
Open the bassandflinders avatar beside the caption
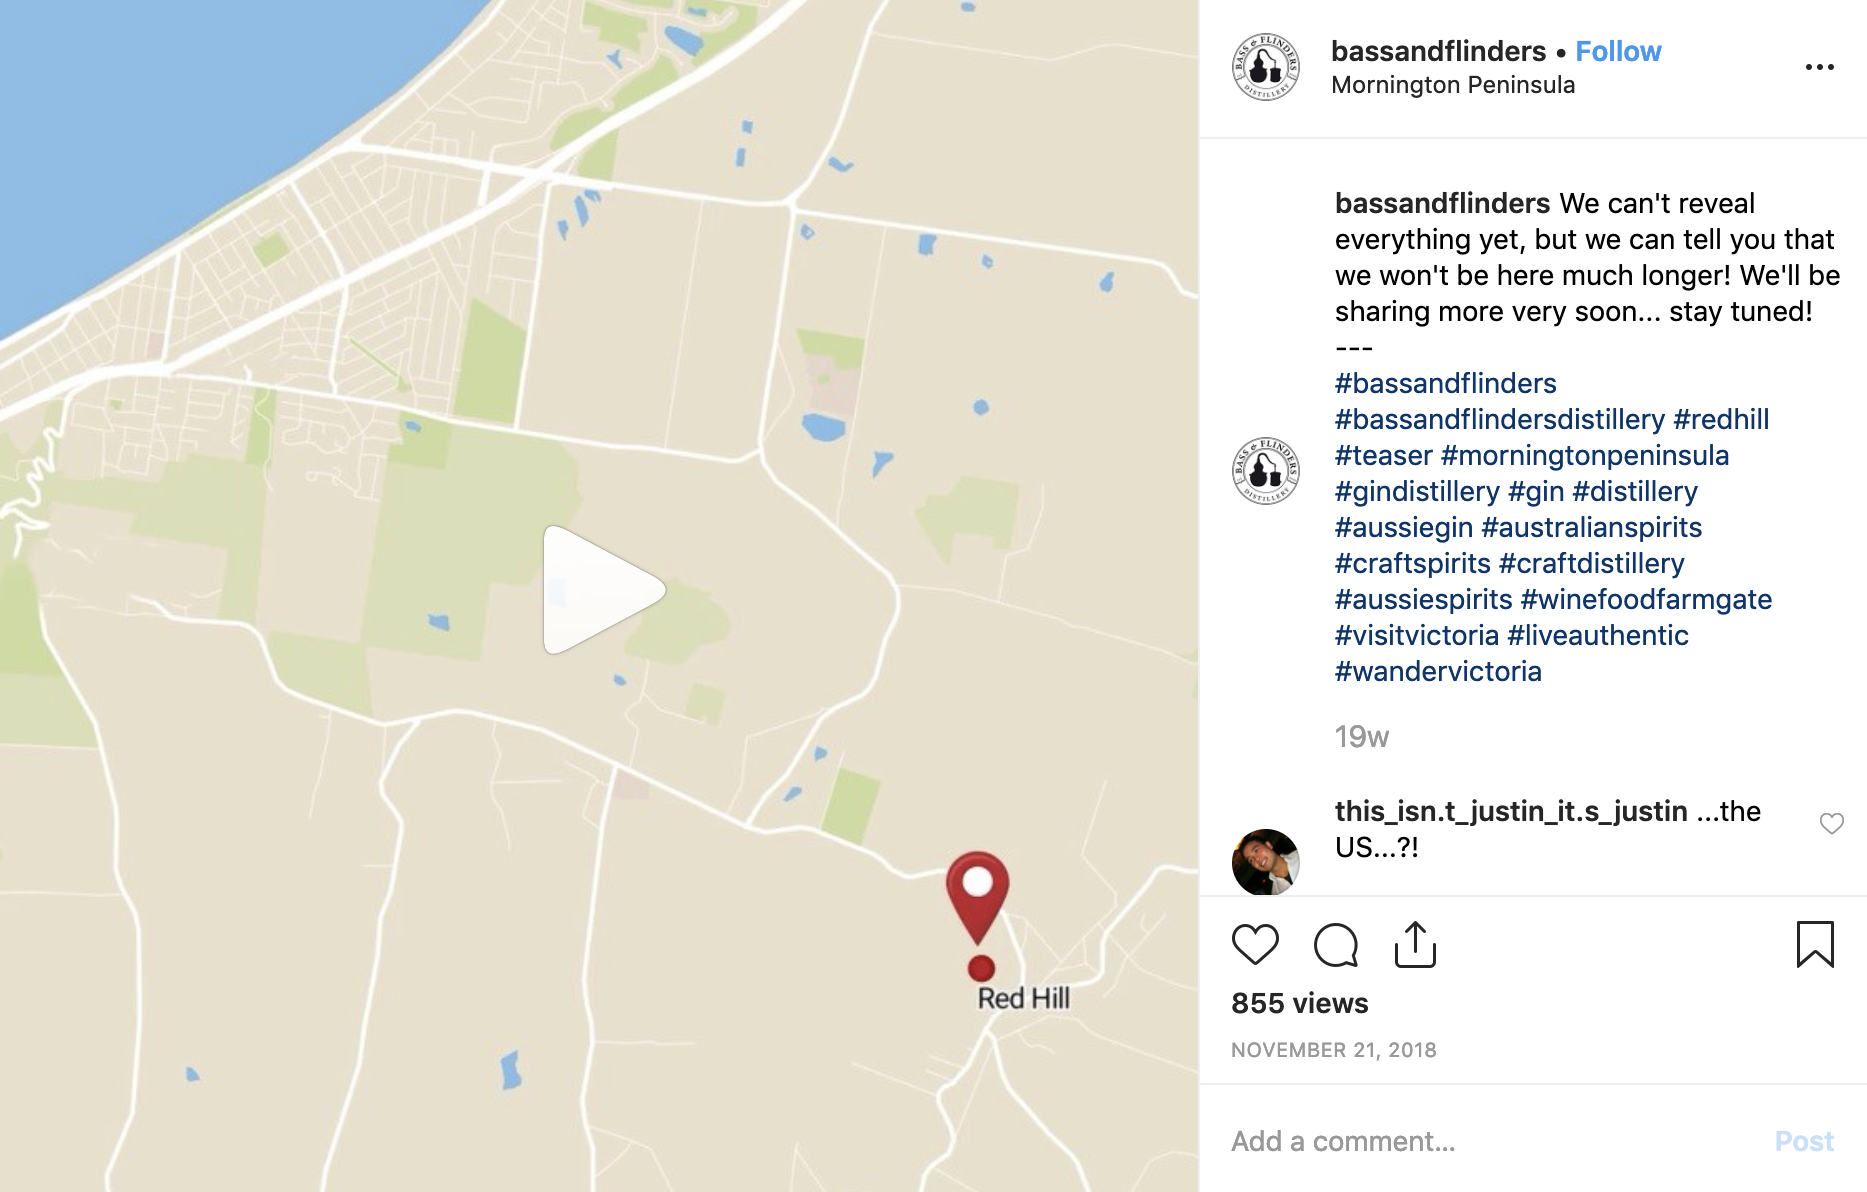pos(1265,470)
